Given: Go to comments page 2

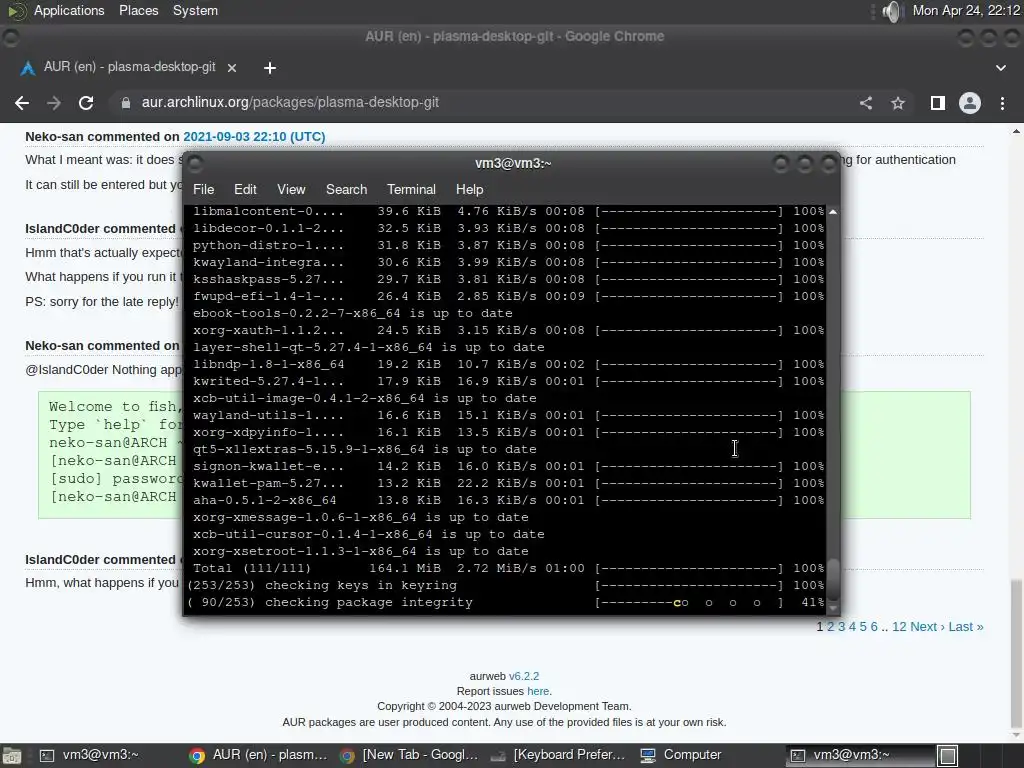Looking at the screenshot, I should click(831, 627).
